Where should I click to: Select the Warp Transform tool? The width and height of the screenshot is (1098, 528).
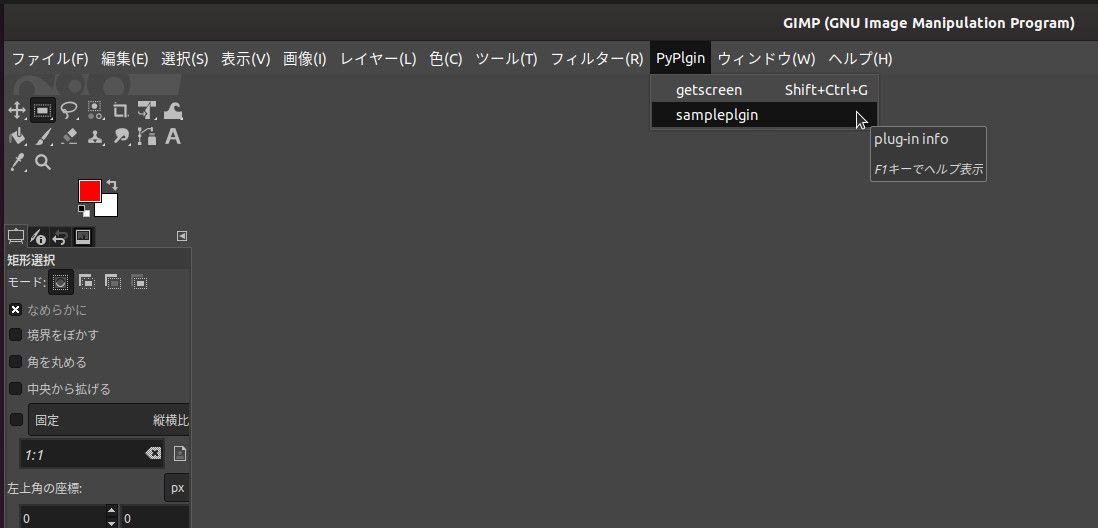[x=173, y=111]
